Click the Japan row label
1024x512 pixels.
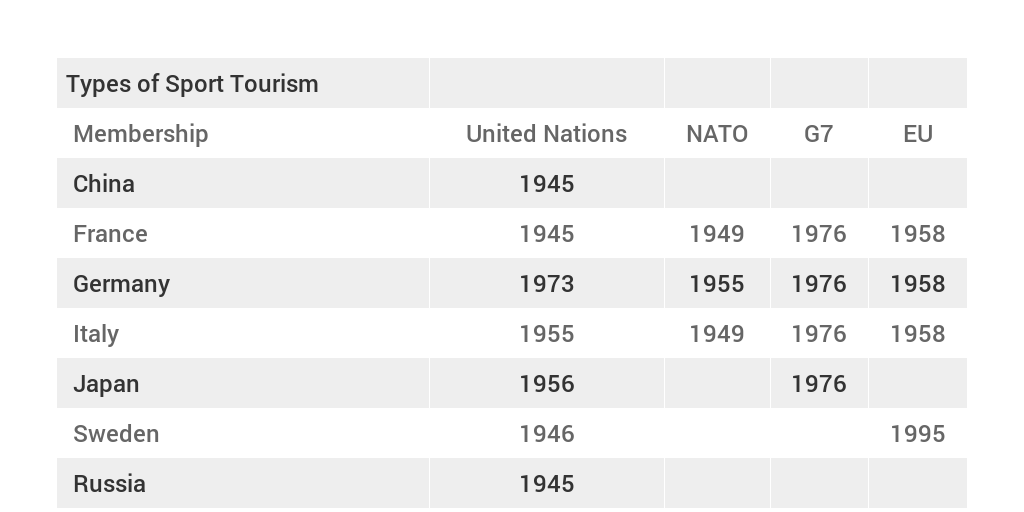coord(106,384)
